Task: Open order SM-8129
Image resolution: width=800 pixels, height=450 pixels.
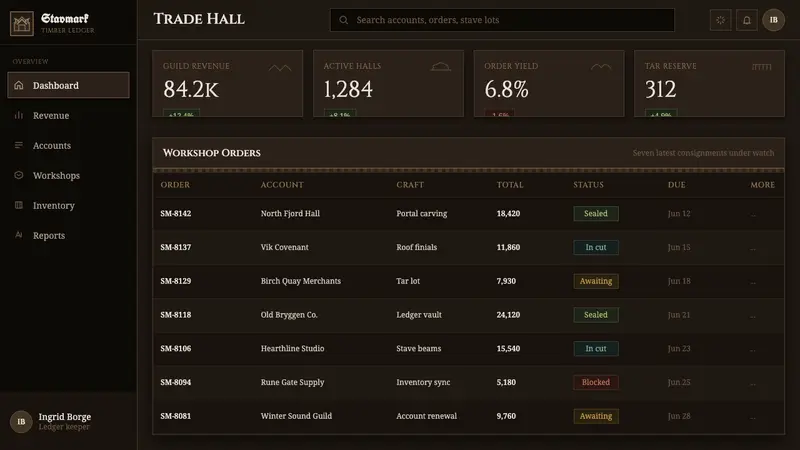Action: point(176,281)
